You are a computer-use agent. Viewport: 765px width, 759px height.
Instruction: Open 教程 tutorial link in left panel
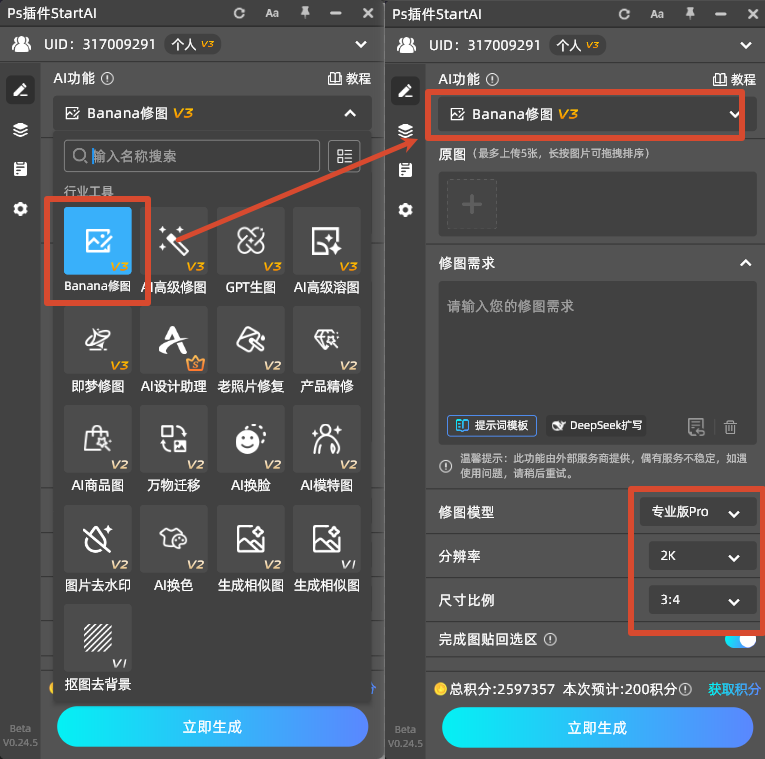(x=349, y=79)
